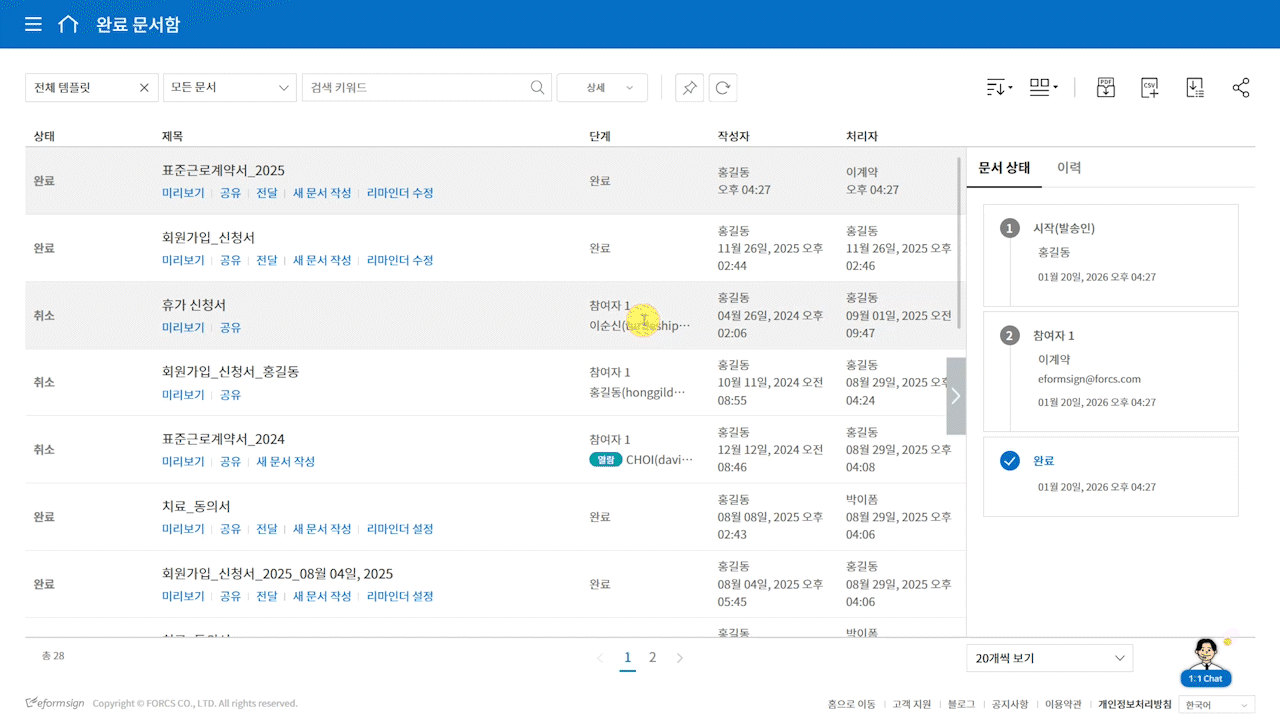
Task: Open the sort order dropdown
Action: coord(999,88)
